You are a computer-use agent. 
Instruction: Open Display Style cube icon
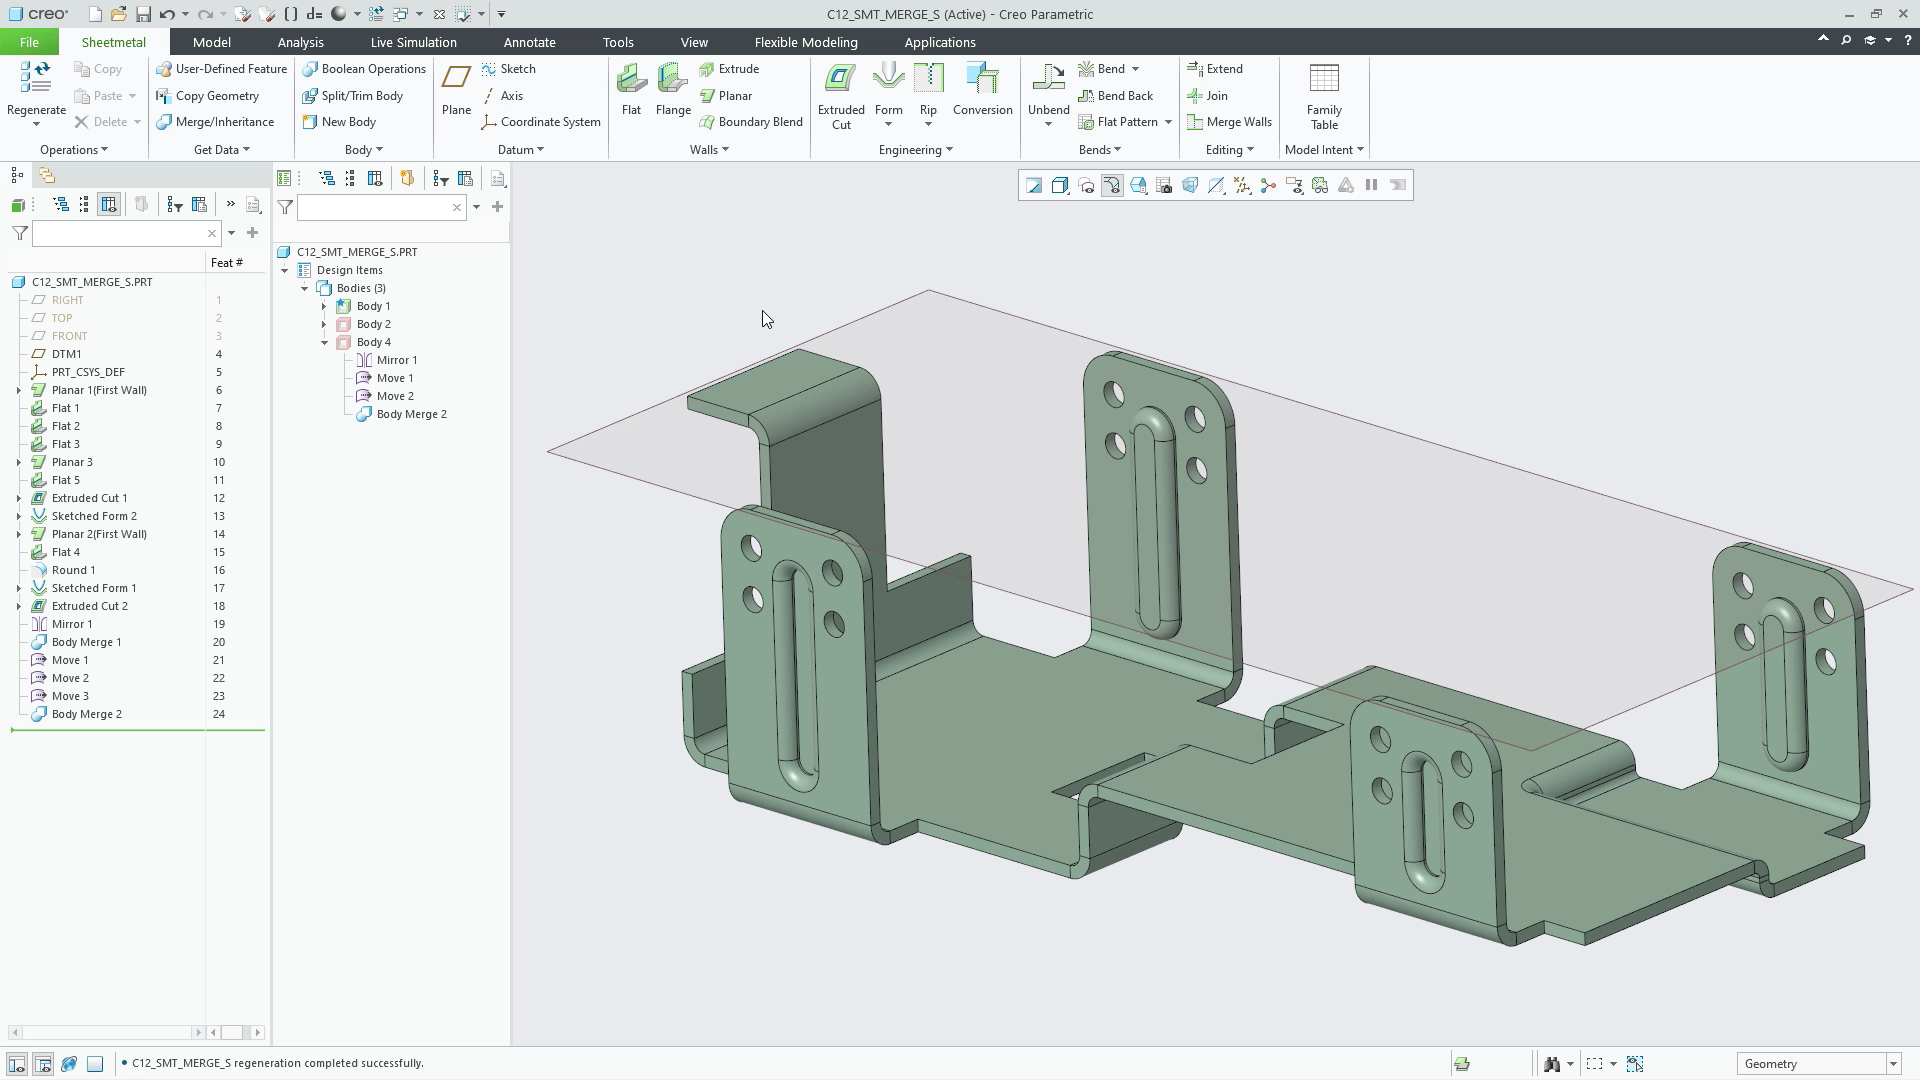pyautogui.click(x=1060, y=185)
